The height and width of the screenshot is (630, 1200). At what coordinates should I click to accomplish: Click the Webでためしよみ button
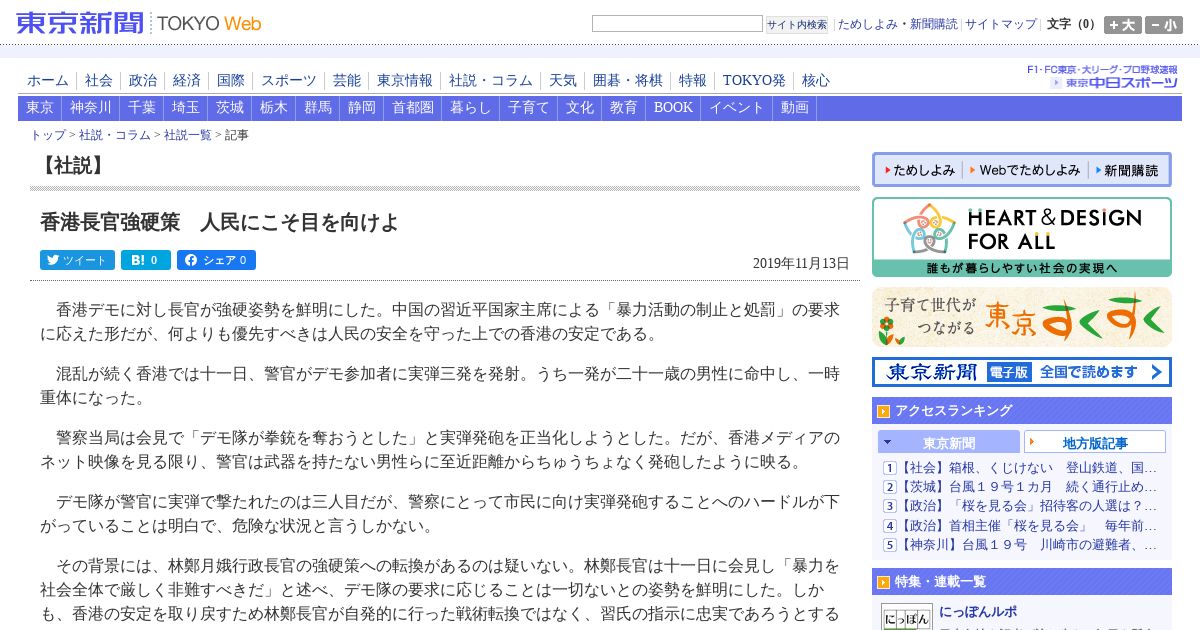1025,170
